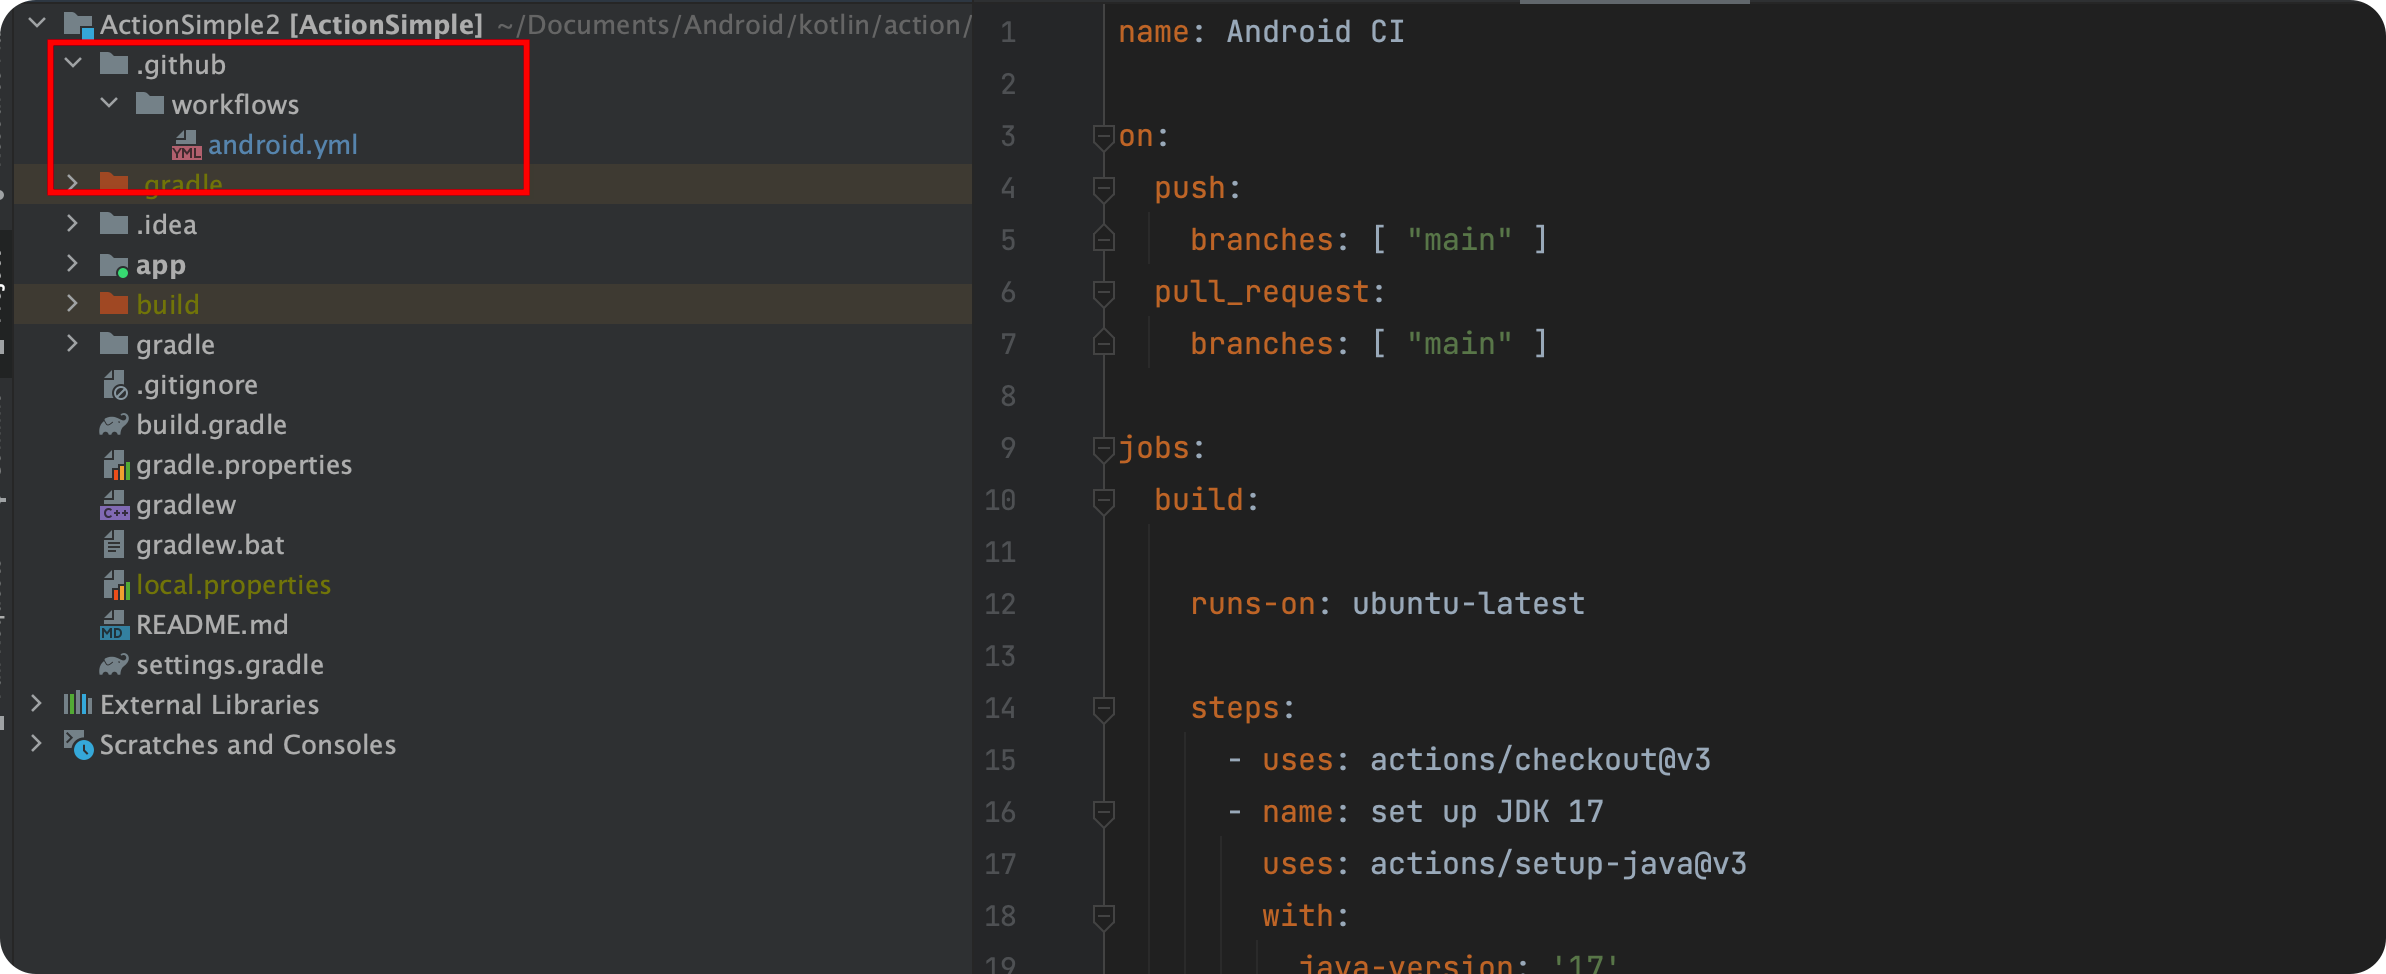Viewport: 2386px width, 974px height.
Task: Fold the 'with:' block in gutter
Action: (x=1104, y=917)
